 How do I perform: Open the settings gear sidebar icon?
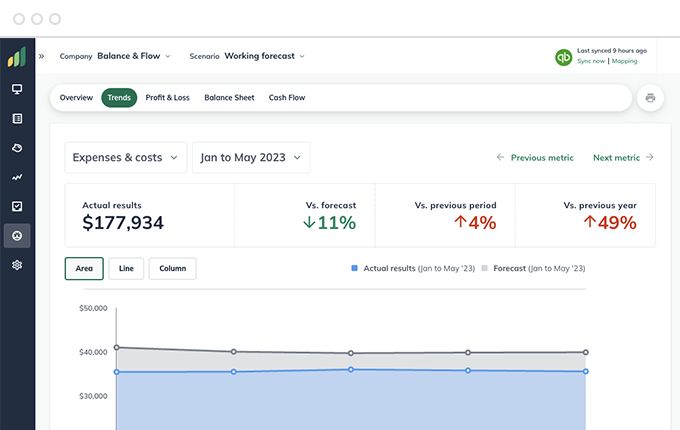[17, 265]
